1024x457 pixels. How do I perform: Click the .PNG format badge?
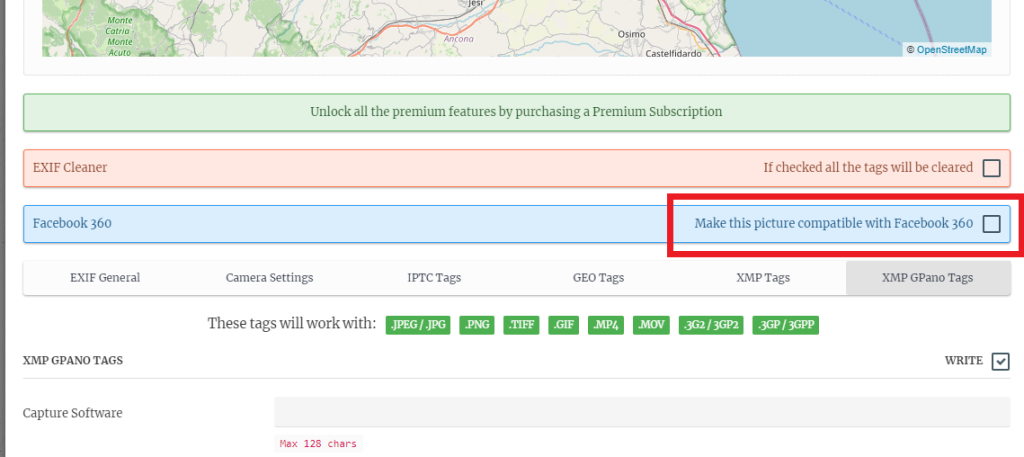click(x=477, y=325)
